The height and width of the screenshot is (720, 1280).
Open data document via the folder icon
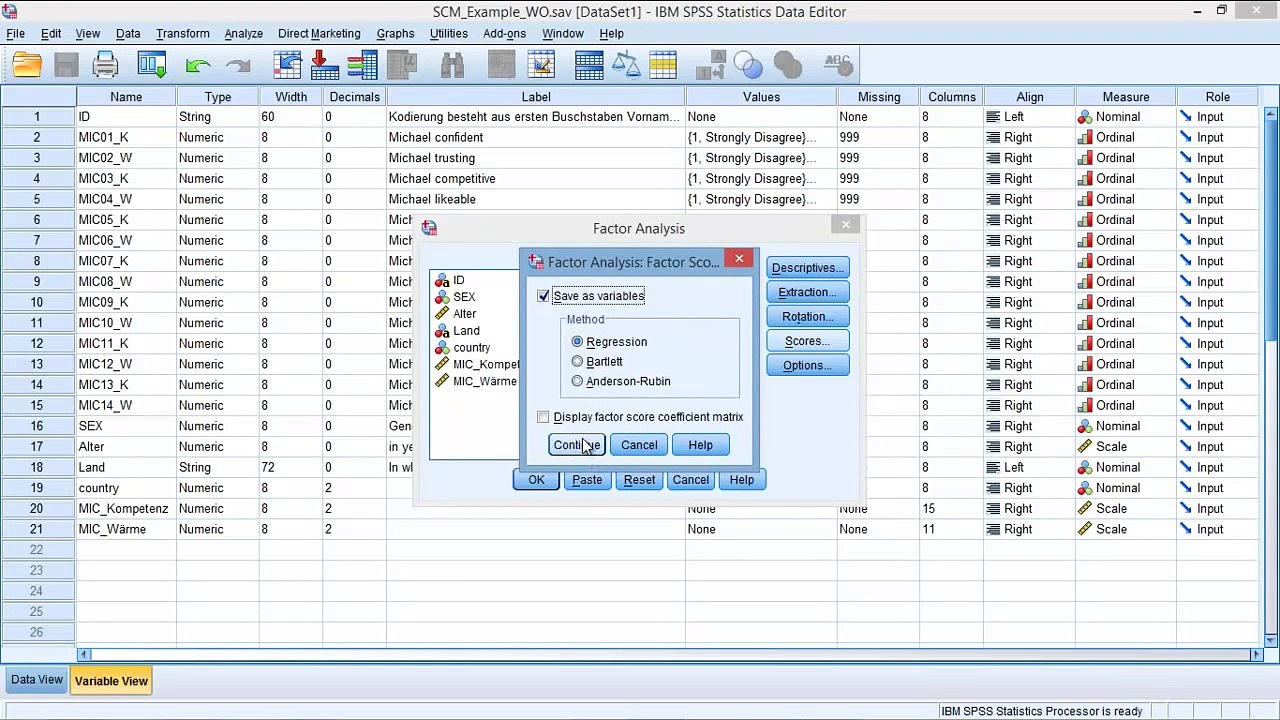point(27,66)
